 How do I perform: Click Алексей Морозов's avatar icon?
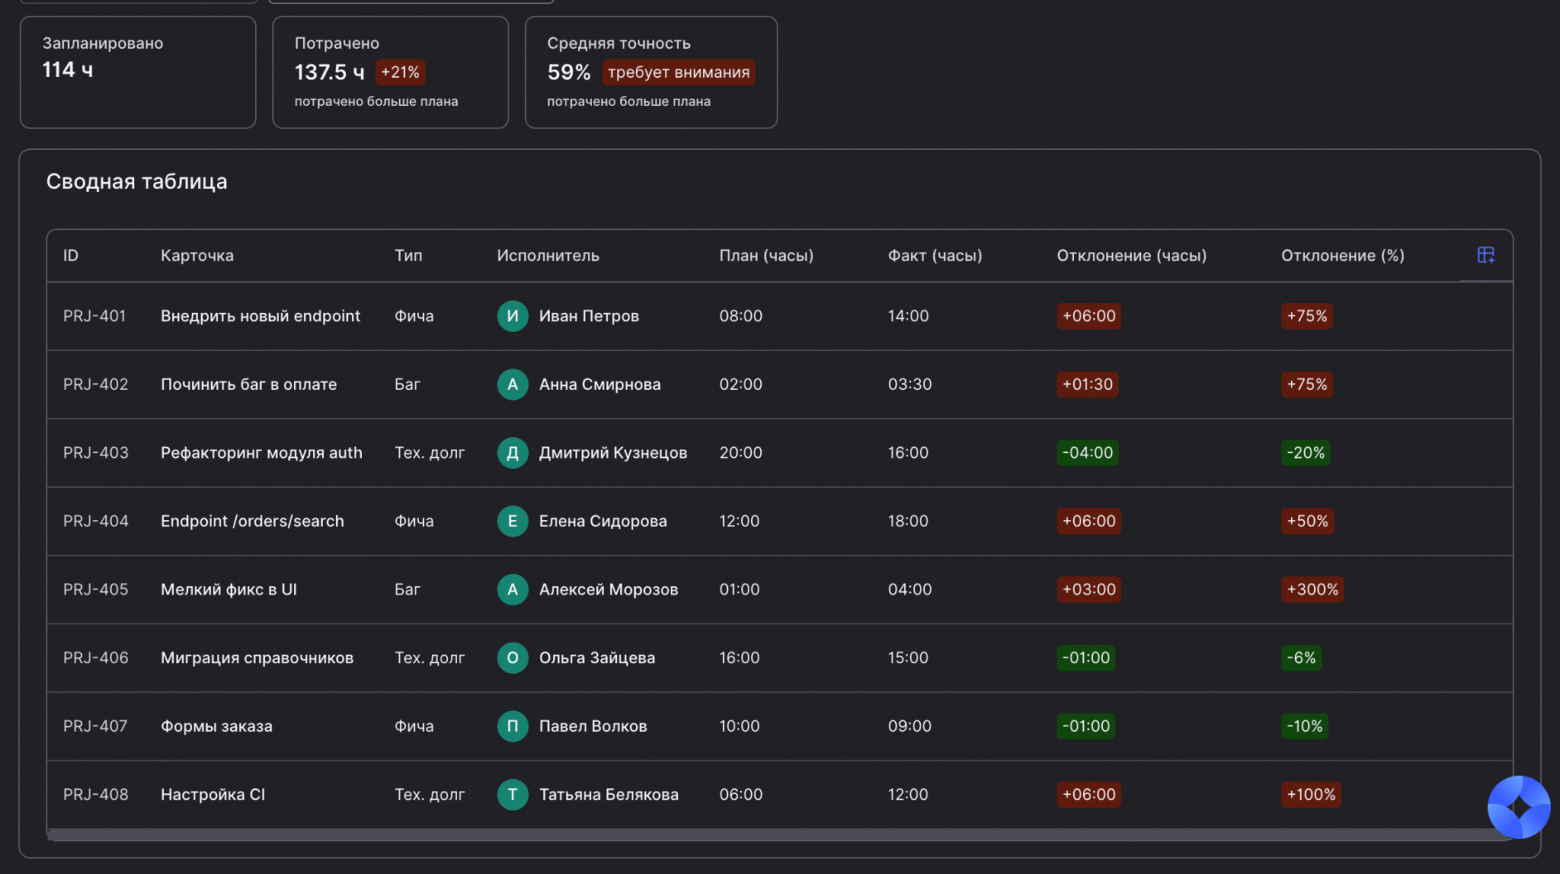(512, 590)
